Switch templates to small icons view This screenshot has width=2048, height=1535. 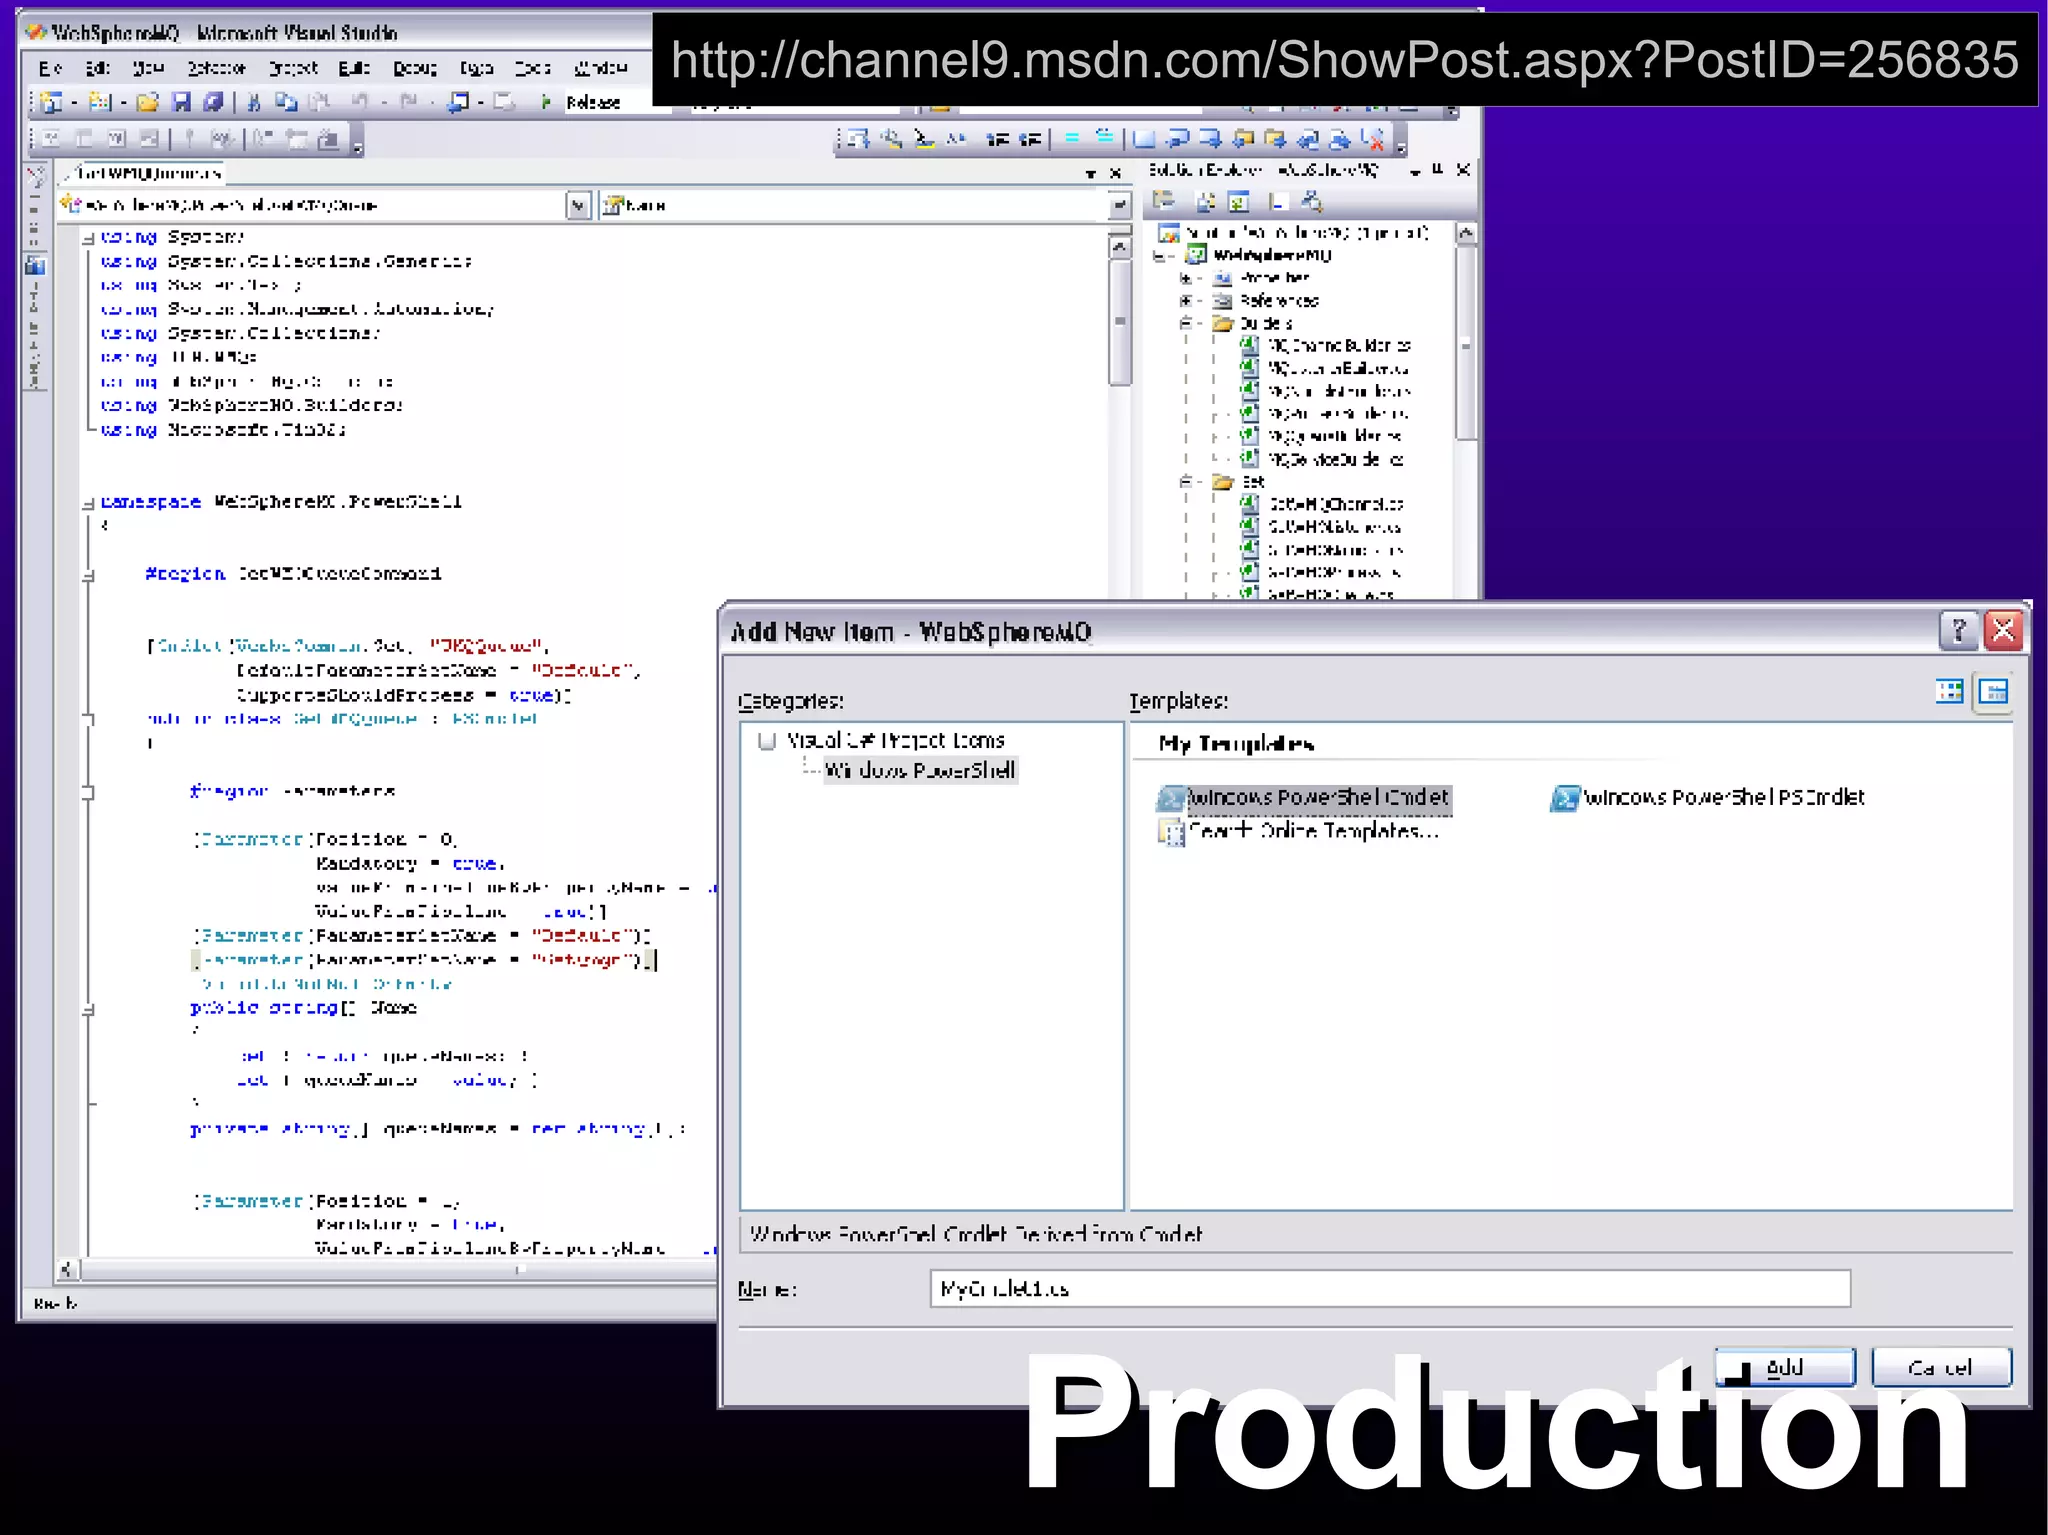pyautogui.click(x=1993, y=691)
